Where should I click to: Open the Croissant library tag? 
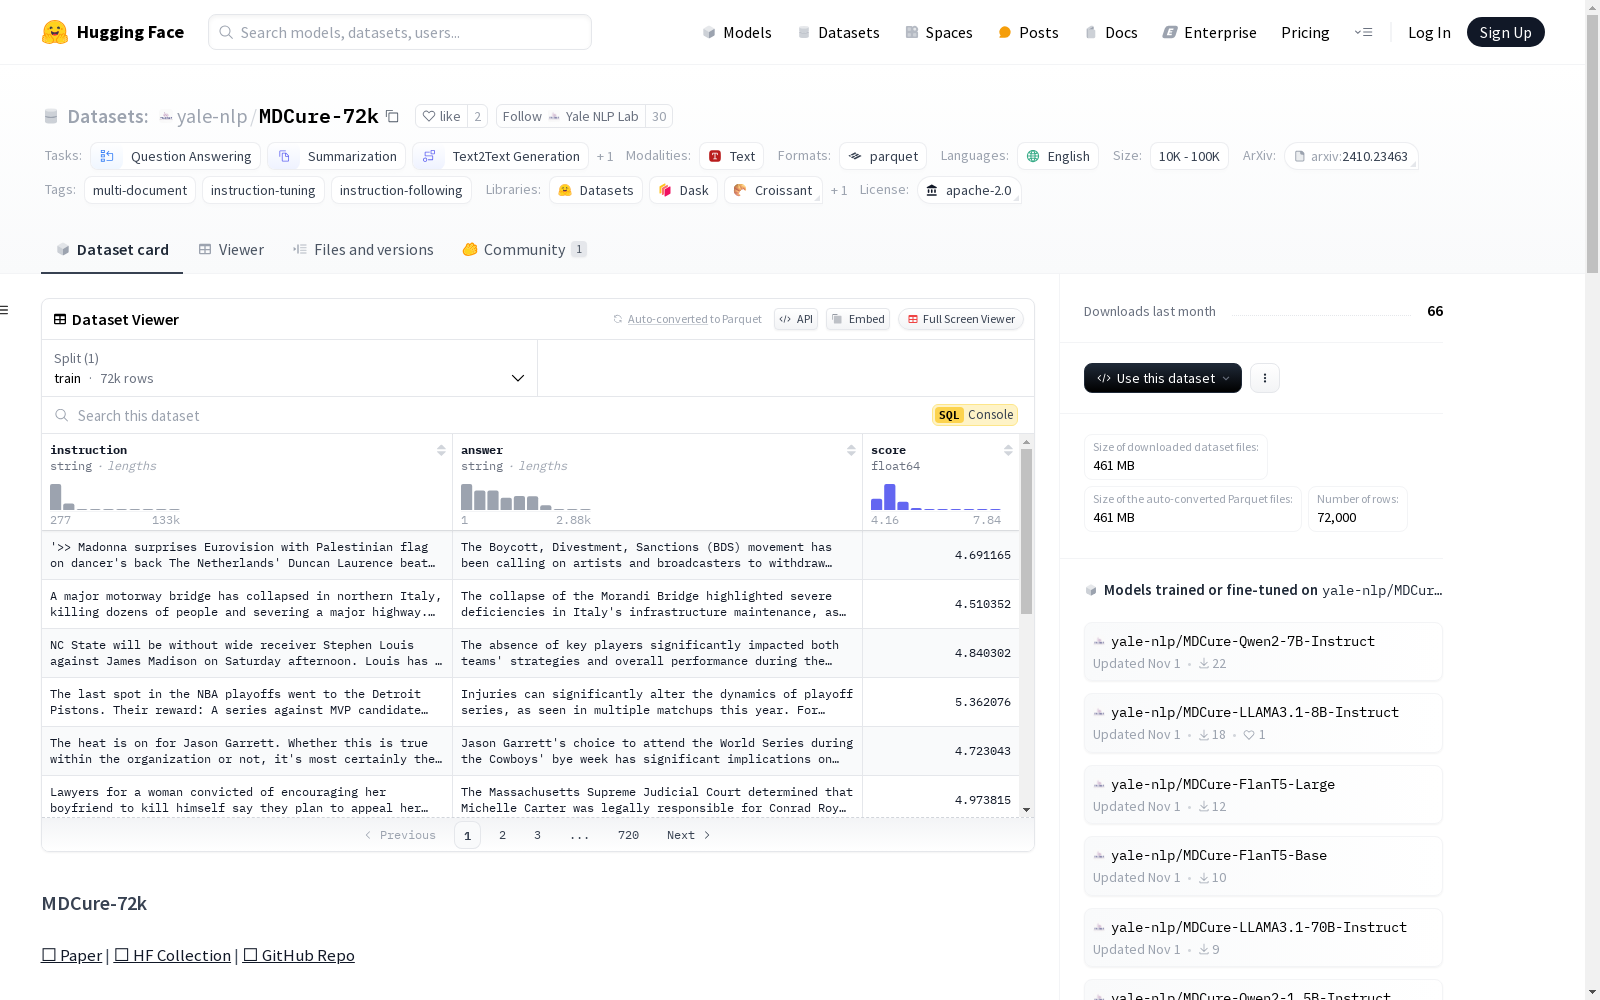pos(773,190)
